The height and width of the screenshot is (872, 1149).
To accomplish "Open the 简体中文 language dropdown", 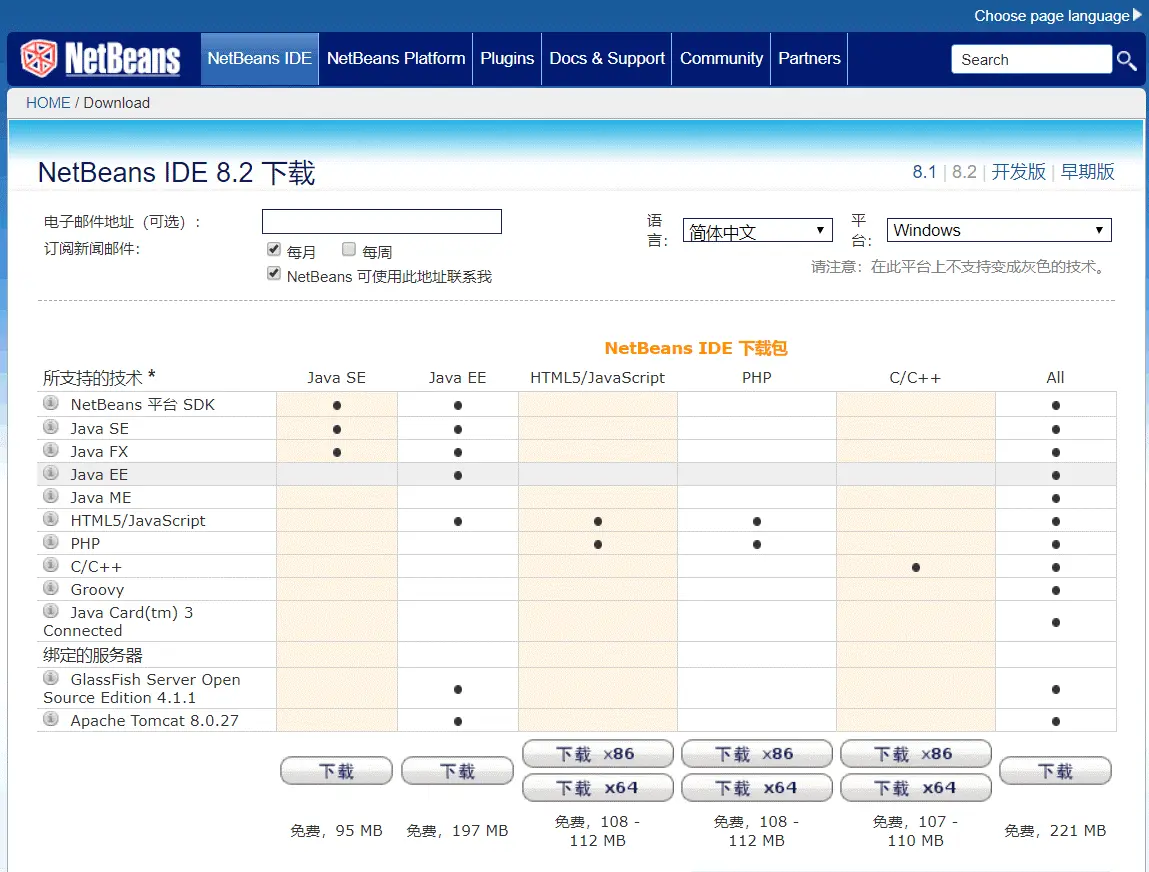I will [758, 231].
